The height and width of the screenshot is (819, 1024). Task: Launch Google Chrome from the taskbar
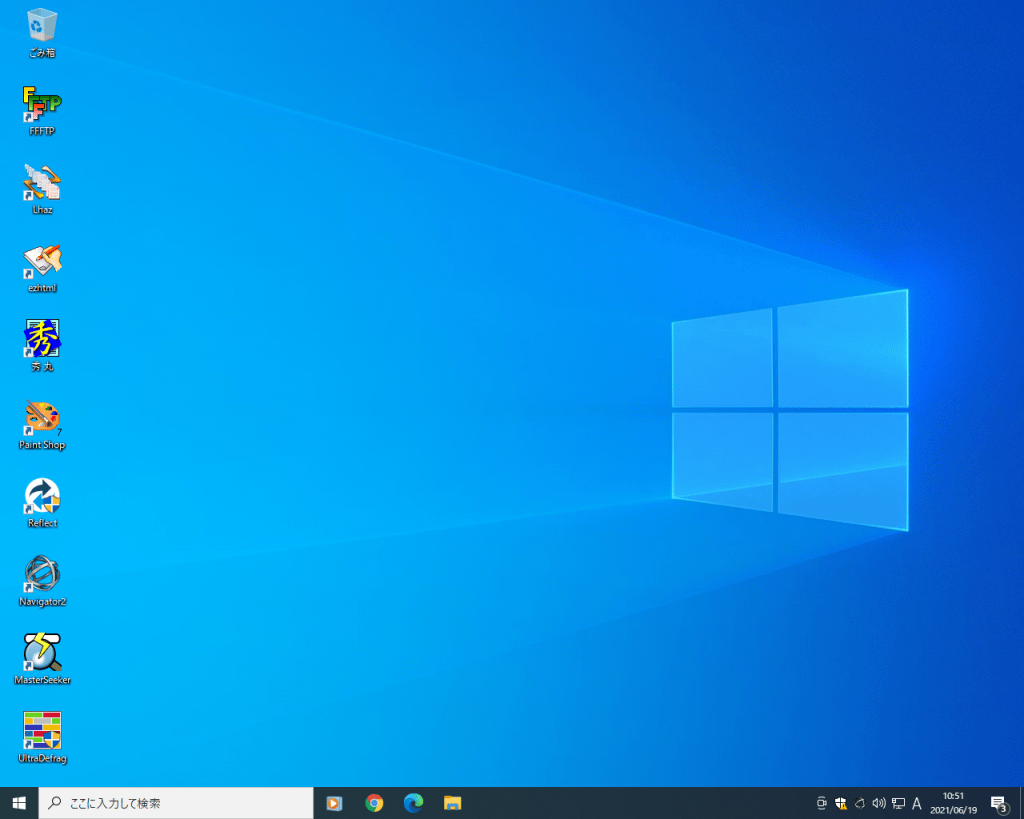click(374, 803)
